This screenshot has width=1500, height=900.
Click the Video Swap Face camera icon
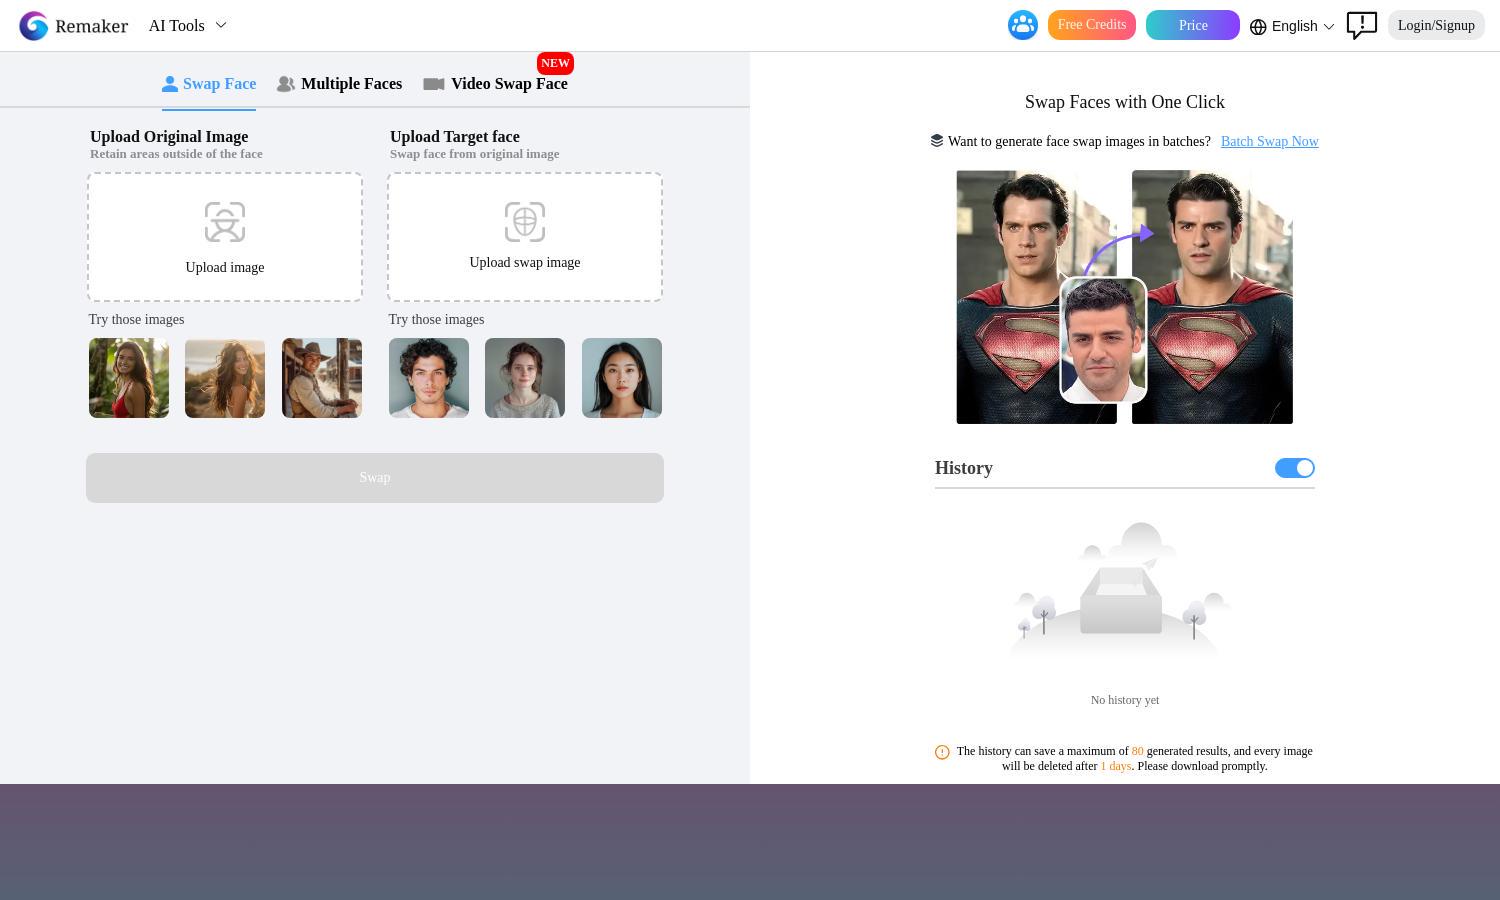click(434, 84)
